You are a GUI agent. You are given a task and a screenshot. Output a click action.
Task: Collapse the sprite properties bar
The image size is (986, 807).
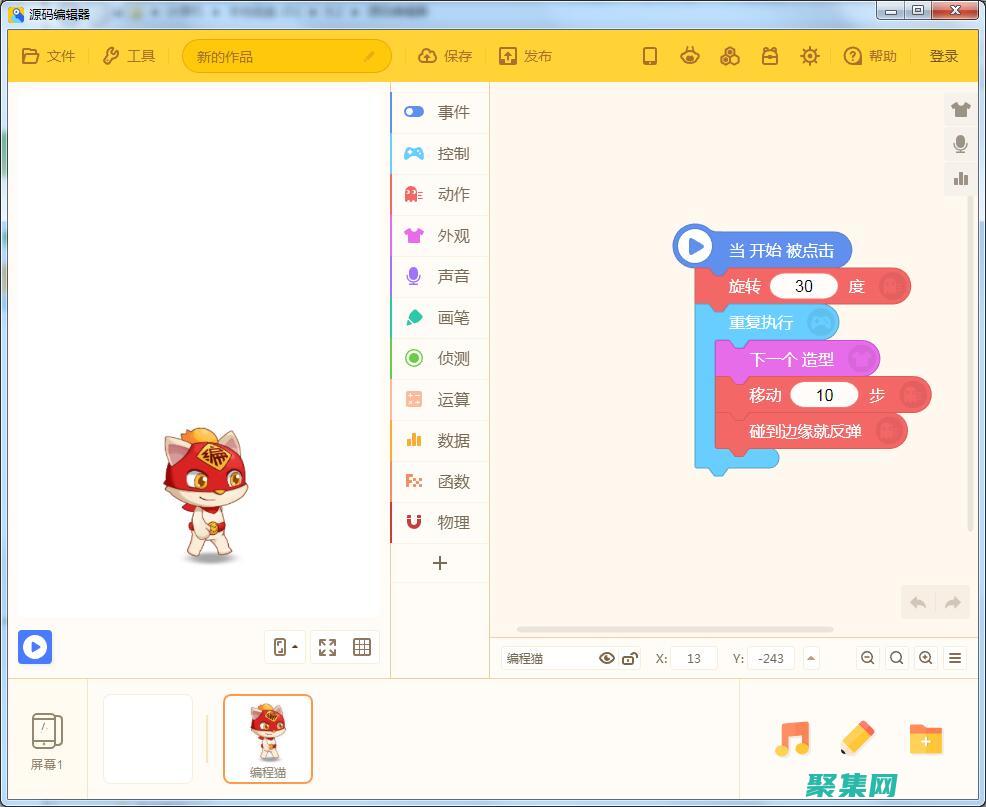(810, 658)
